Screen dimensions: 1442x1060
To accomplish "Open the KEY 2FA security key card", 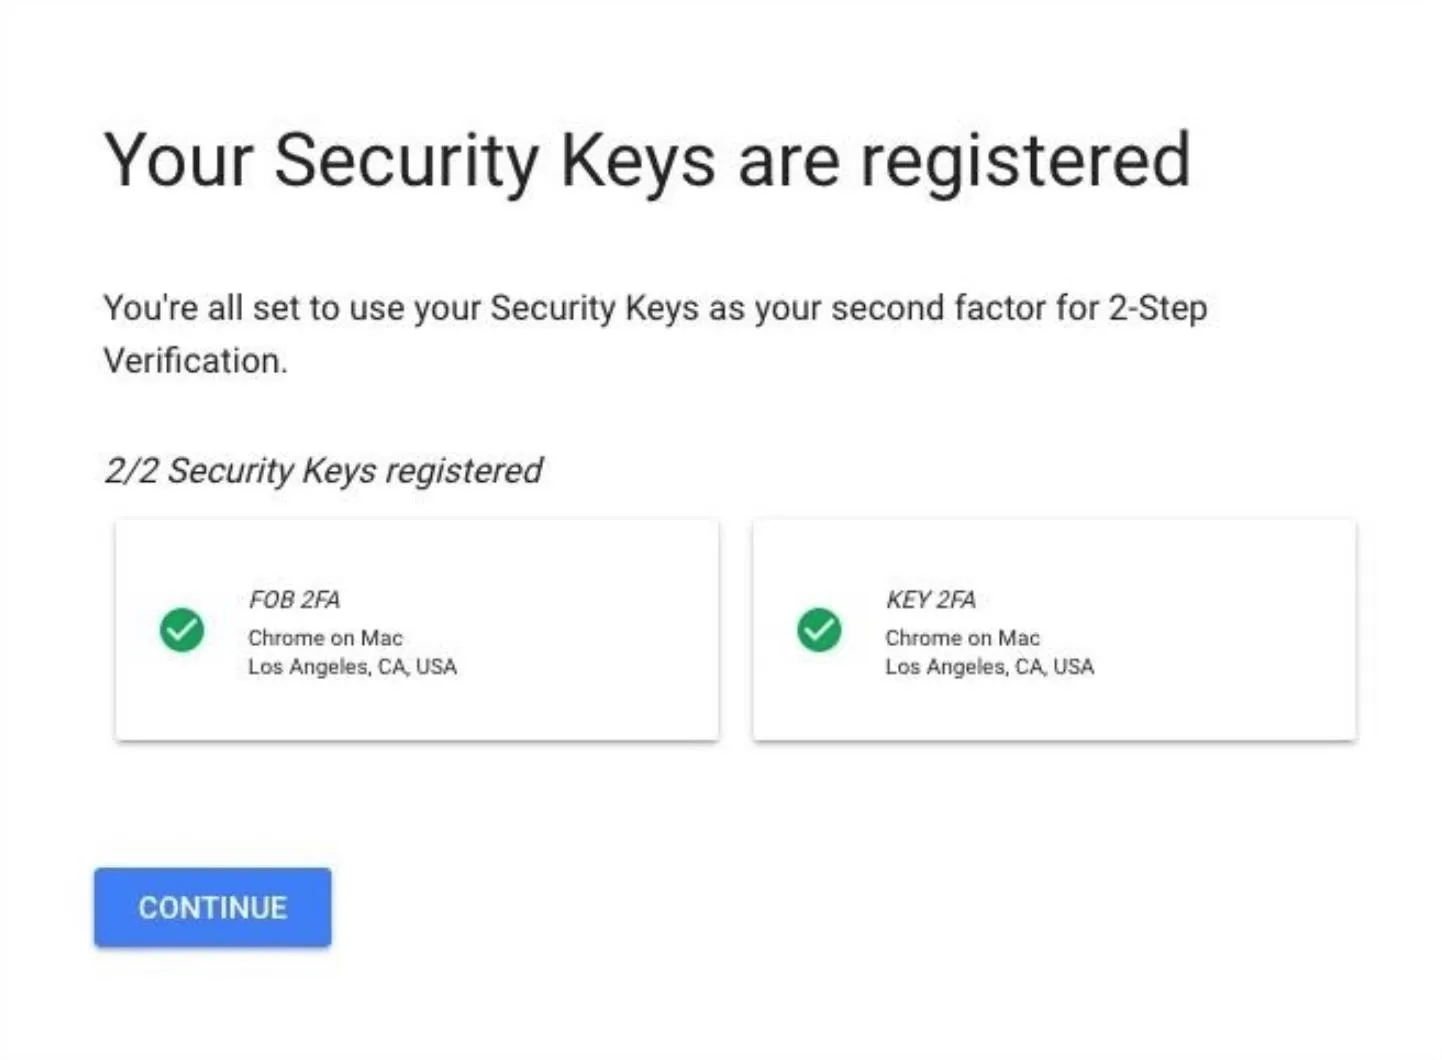I will (x=1054, y=630).
